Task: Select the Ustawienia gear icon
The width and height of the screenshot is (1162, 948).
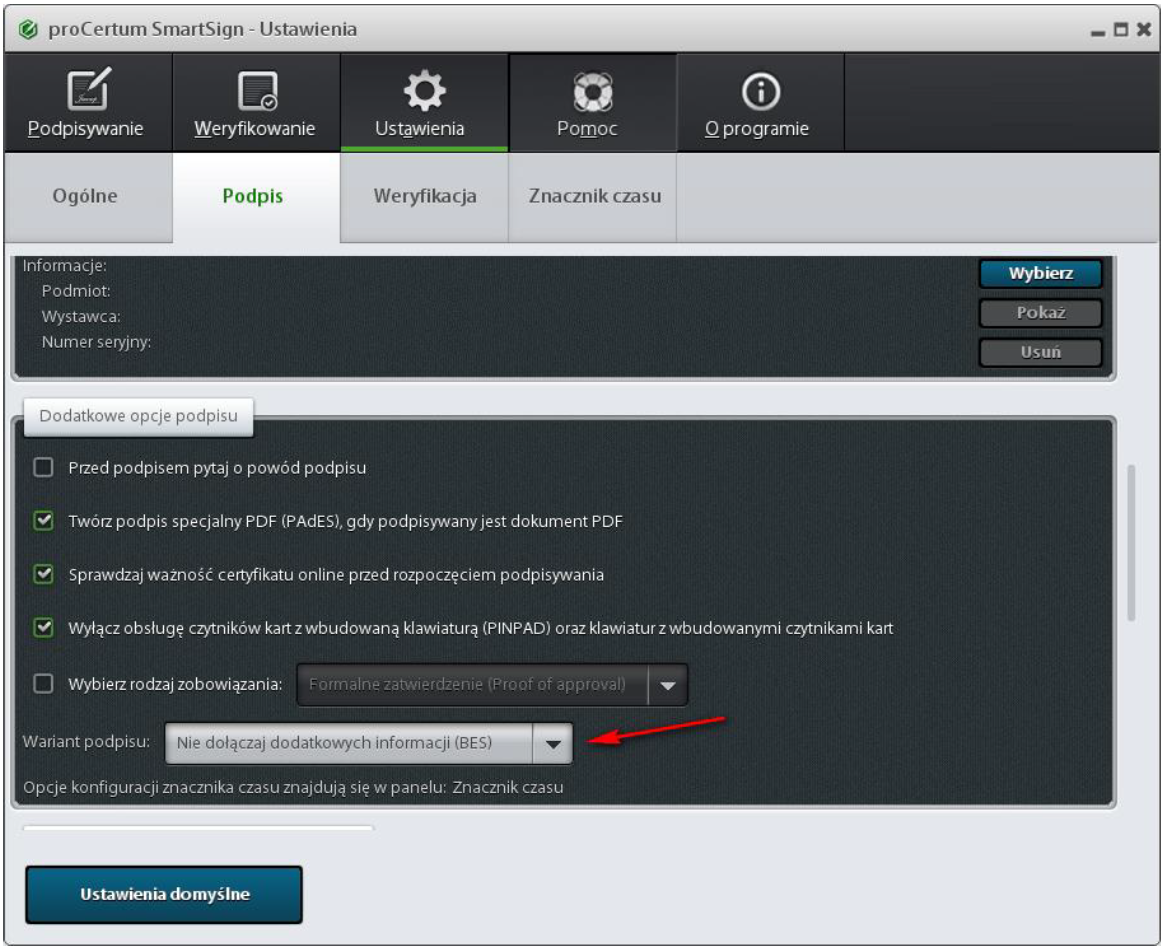Action: click(424, 90)
